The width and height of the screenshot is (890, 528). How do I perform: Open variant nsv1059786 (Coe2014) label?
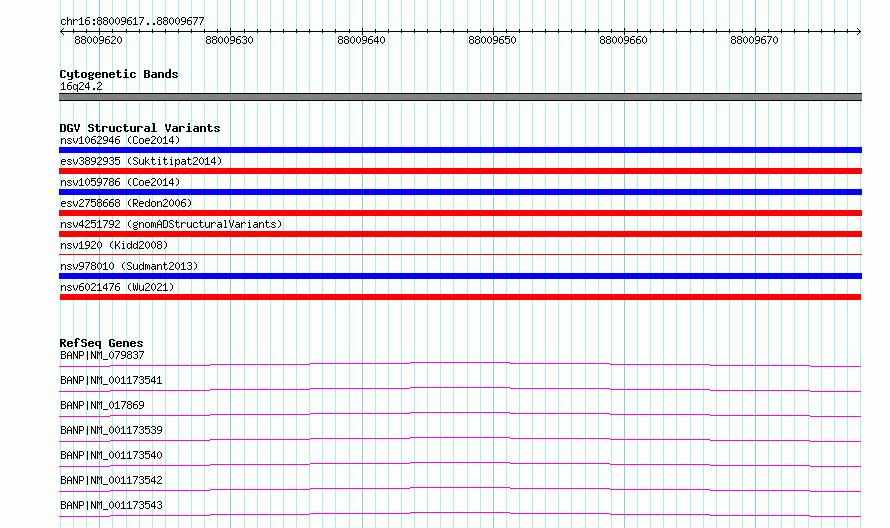[120, 182]
